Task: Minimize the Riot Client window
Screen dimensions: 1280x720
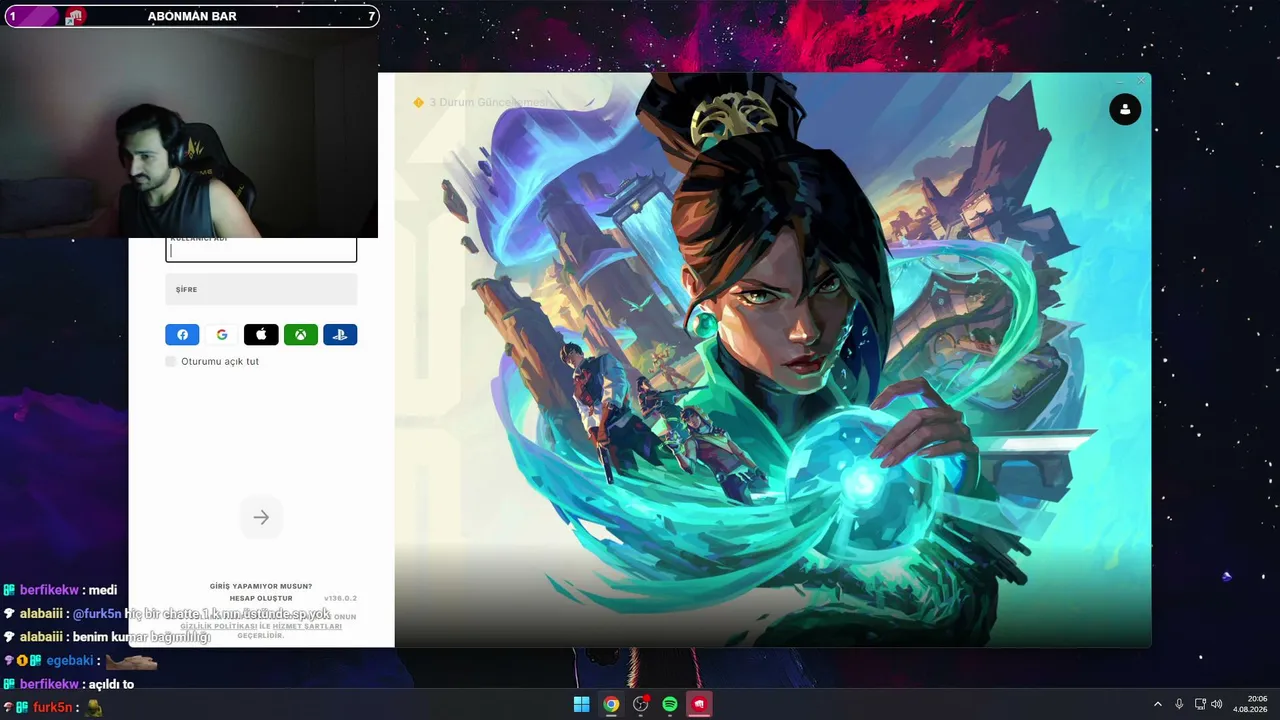Action: 1119,81
